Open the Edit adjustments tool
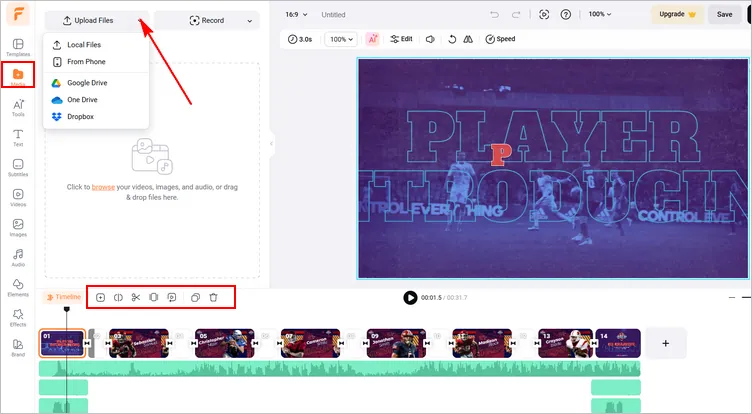 pyautogui.click(x=401, y=39)
